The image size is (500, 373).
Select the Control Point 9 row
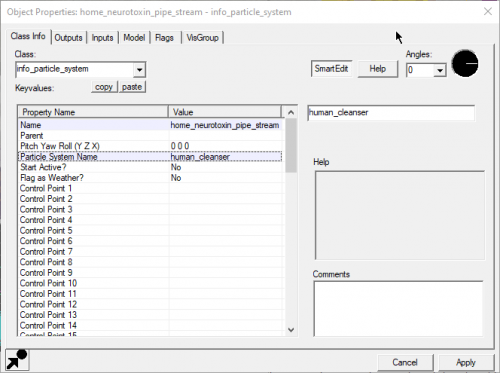click(150, 273)
